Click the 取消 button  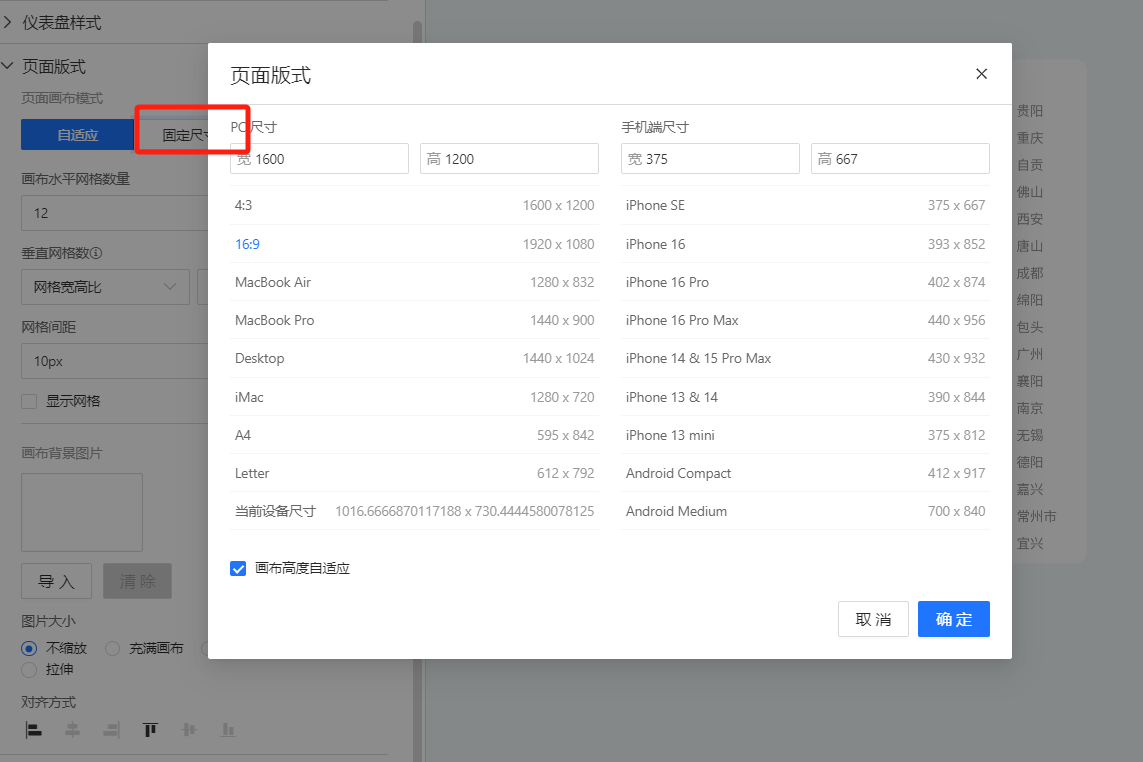tap(873, 619)
